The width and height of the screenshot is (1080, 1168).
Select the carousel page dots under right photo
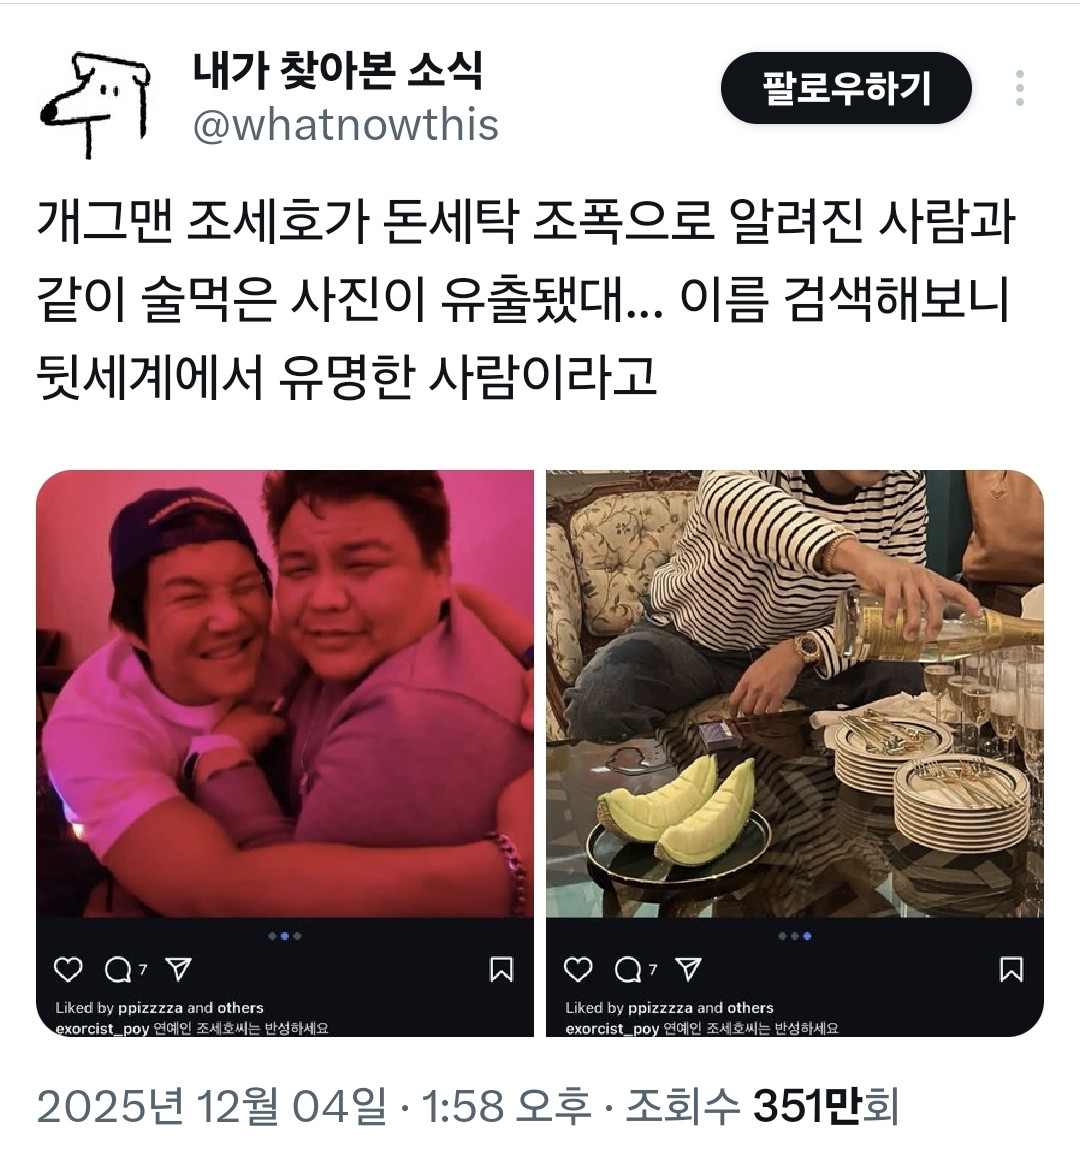[x=795, y=936]
